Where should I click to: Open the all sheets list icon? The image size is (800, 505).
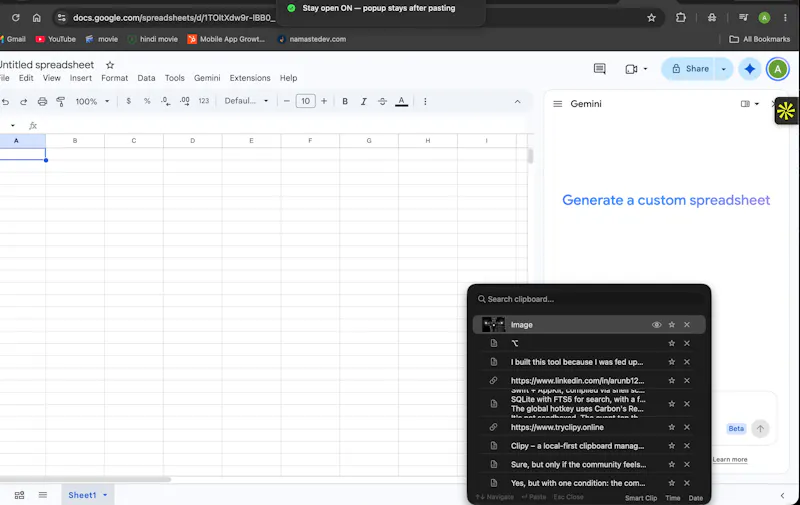pos(43,495)
